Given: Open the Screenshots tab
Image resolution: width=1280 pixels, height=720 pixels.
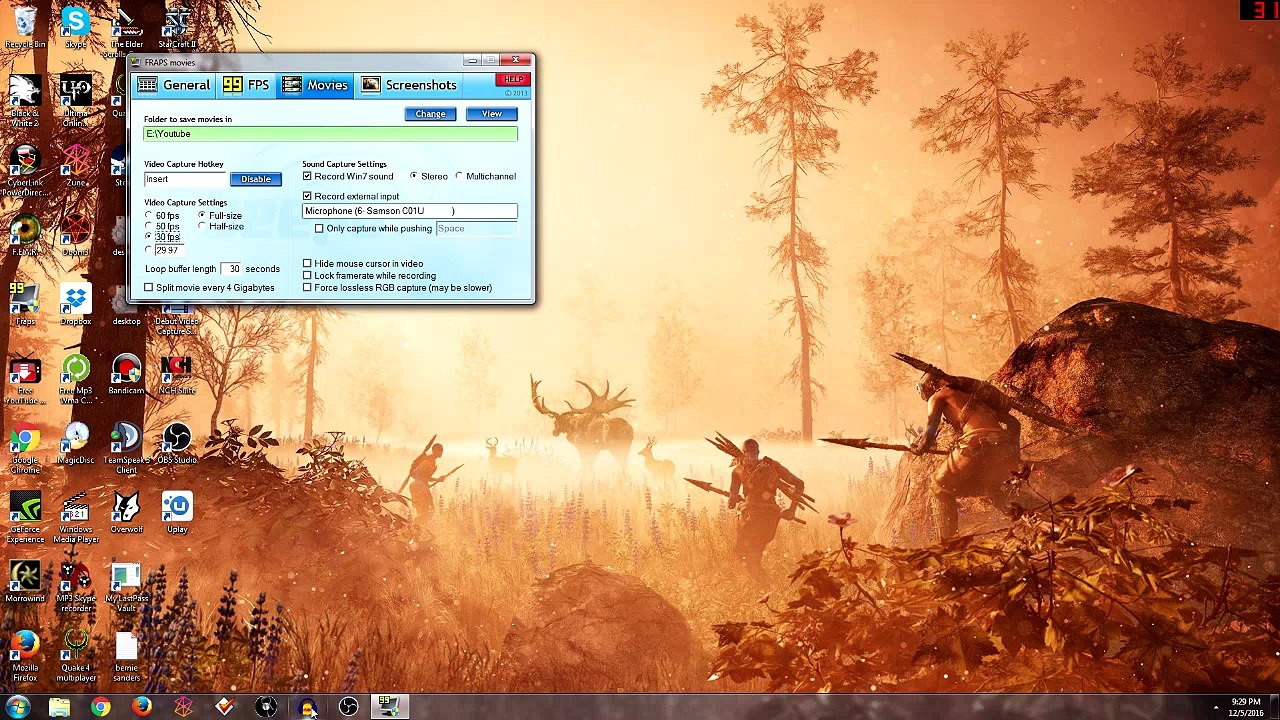Looking at the screenshot, I should coord(409,85).
